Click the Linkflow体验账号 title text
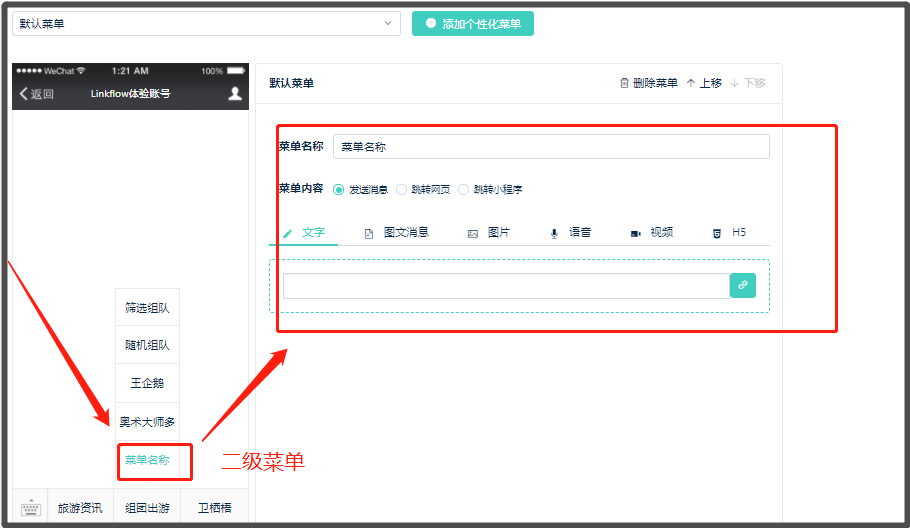Viewport: 910px width, 528px height. tap(131, 93)
